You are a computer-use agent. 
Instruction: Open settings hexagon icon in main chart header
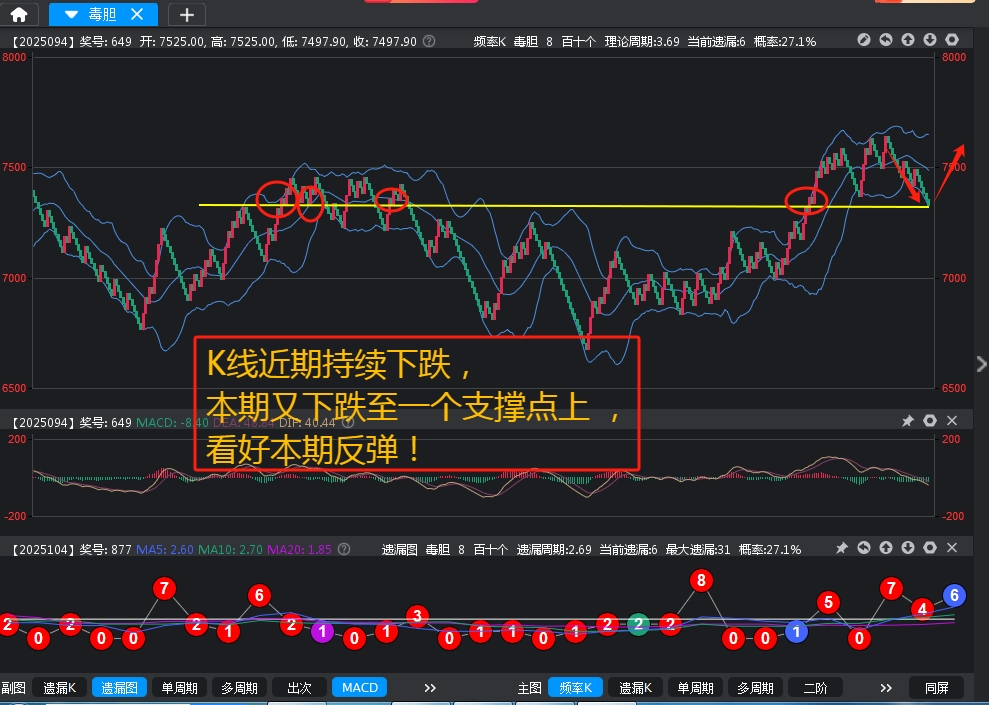click(952, 40)
